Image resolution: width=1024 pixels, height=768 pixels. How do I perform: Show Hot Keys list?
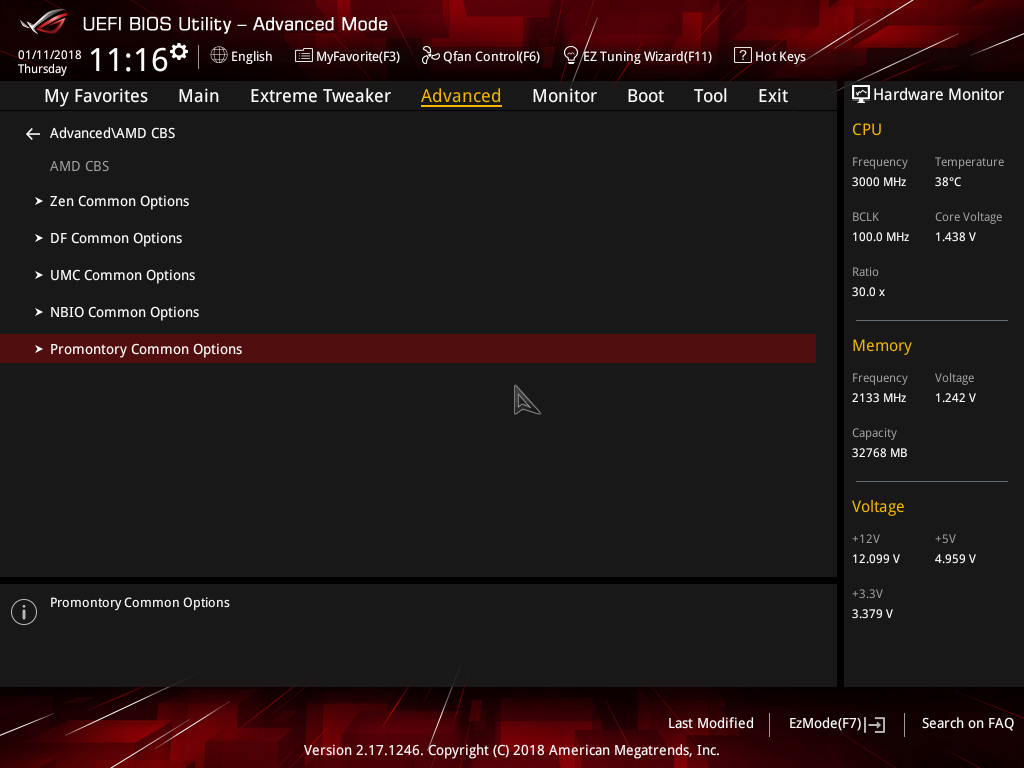click(770, 56)
